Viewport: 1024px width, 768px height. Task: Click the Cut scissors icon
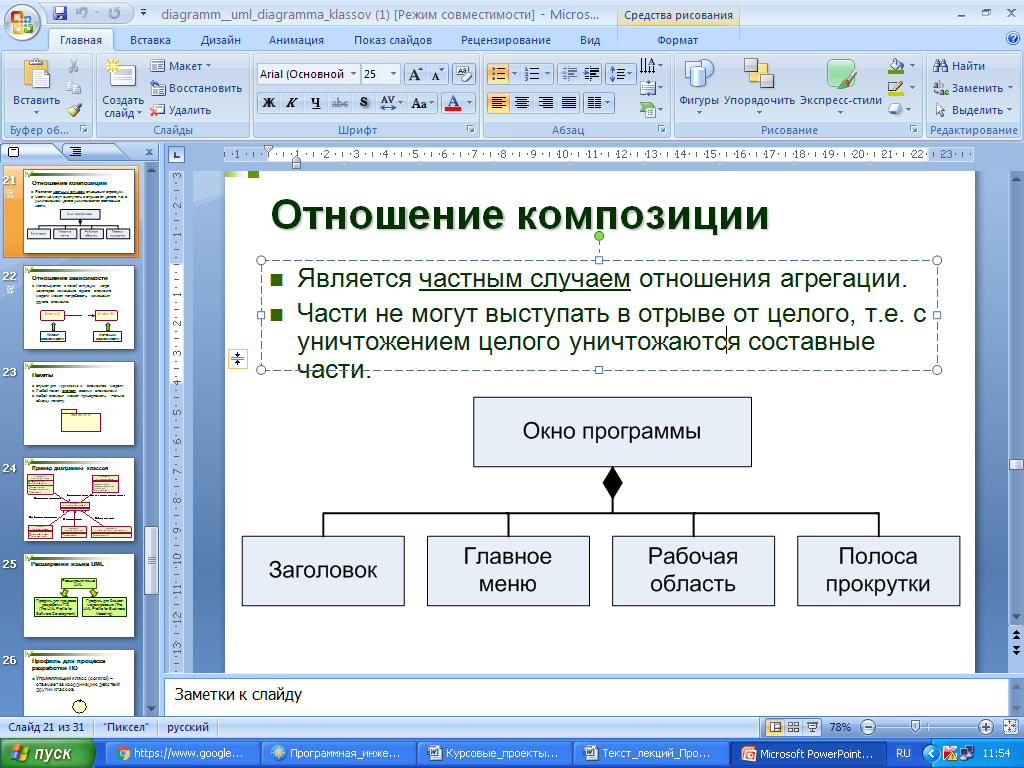(74, 66)
